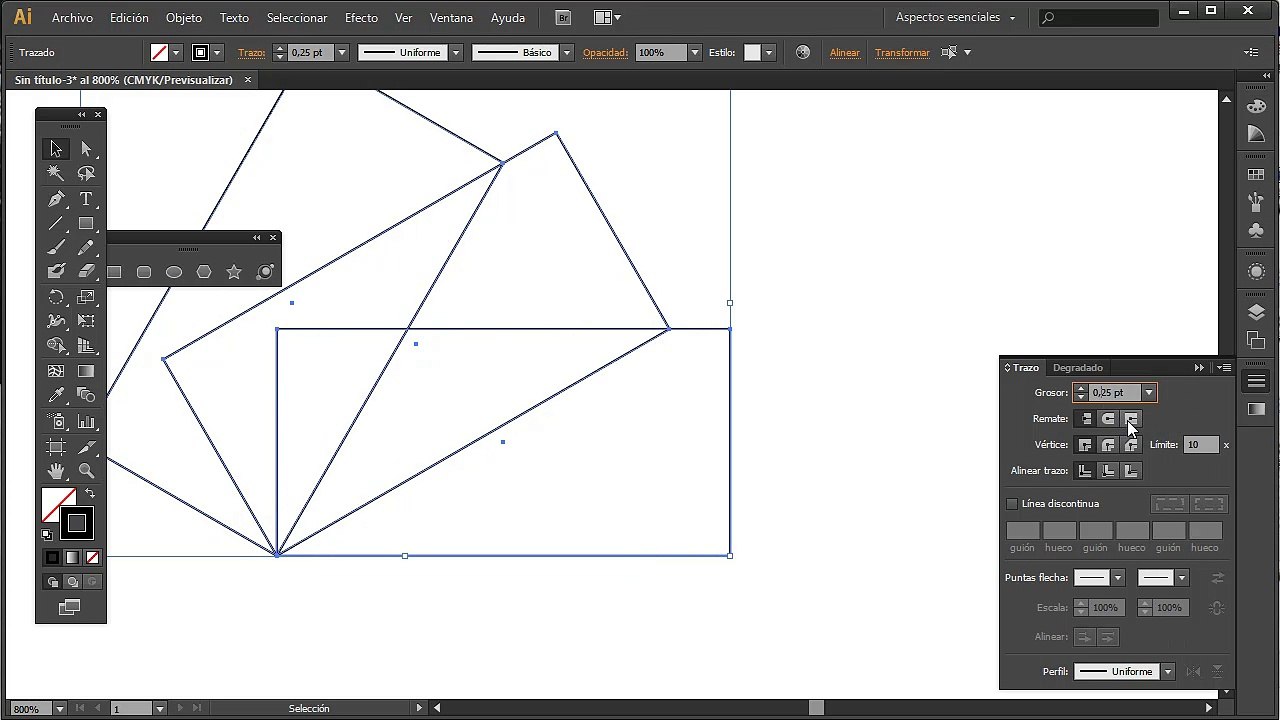Click the Stroke swatch in toolbox
The width and height of the screenshot is (1280, 720).
pyautogui.click(x=77, y=523)
